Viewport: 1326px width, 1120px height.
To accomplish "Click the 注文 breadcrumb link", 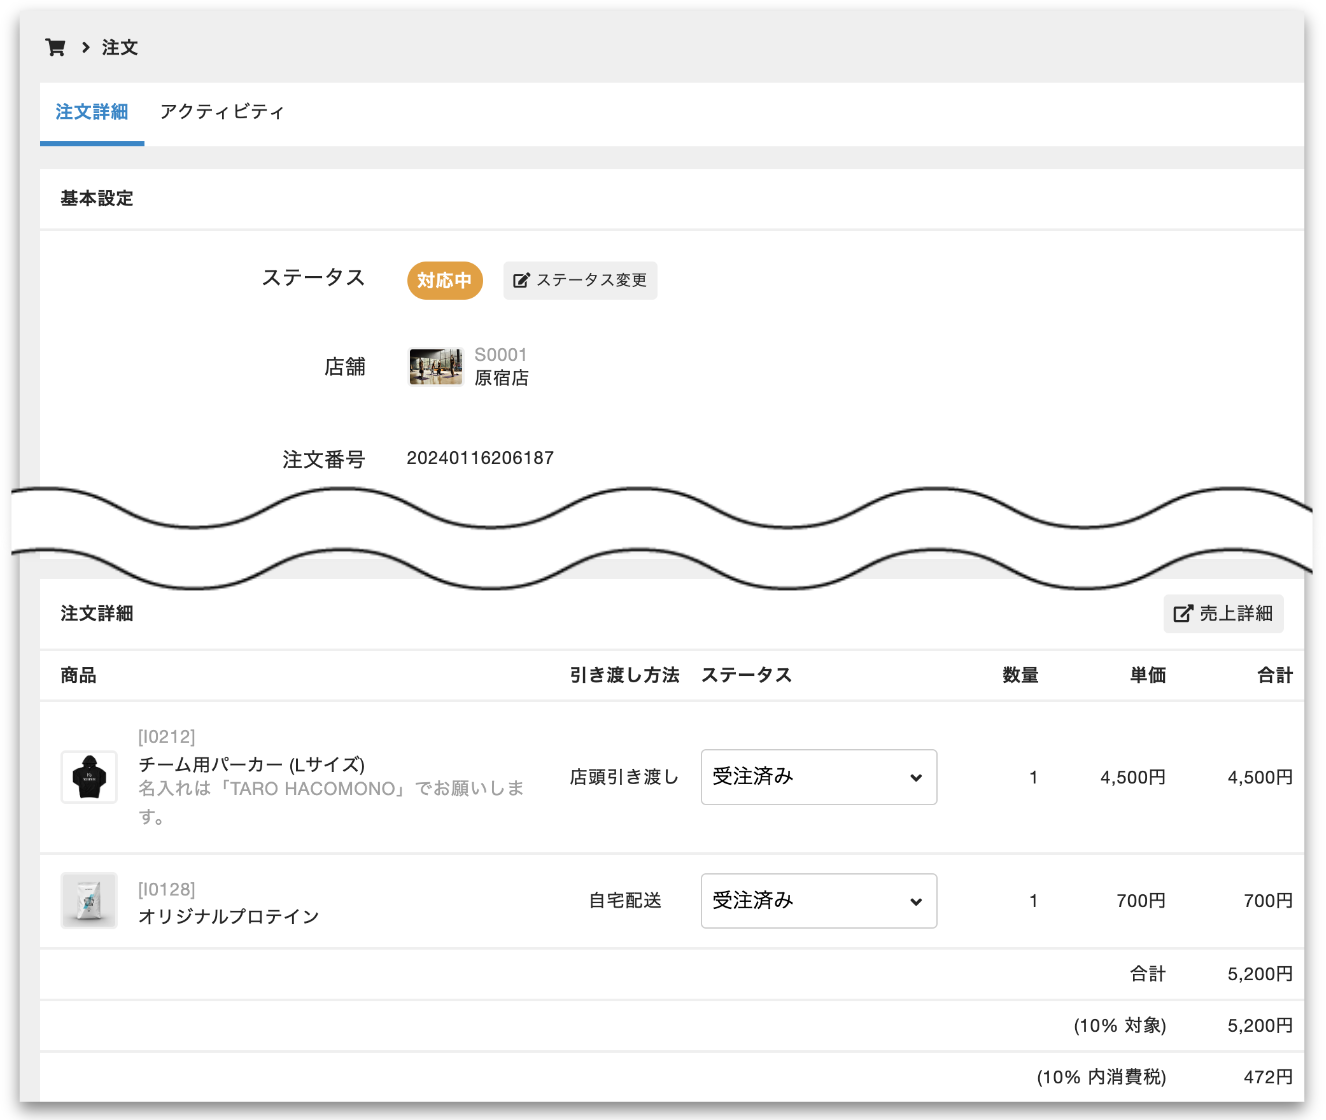I will coord(120,47).
